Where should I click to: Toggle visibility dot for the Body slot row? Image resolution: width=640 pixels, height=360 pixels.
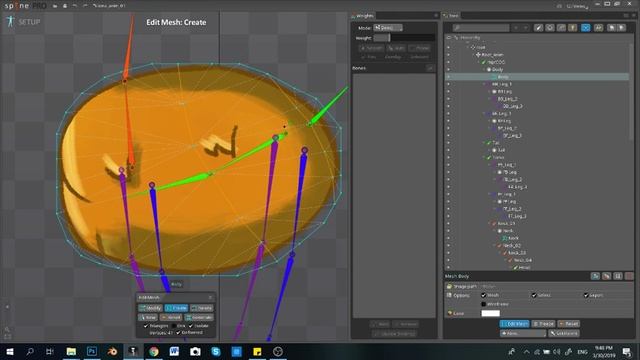(448, 69)
